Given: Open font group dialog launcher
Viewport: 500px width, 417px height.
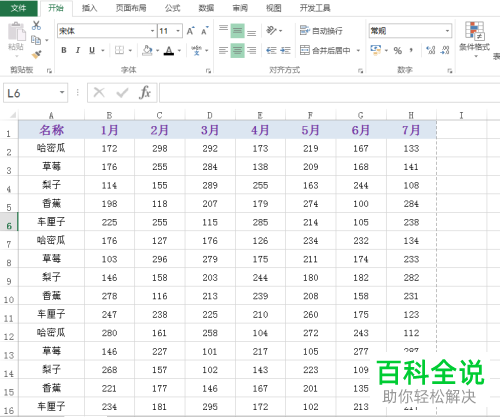Looking at the screenshot, I should tap(208, 71).
